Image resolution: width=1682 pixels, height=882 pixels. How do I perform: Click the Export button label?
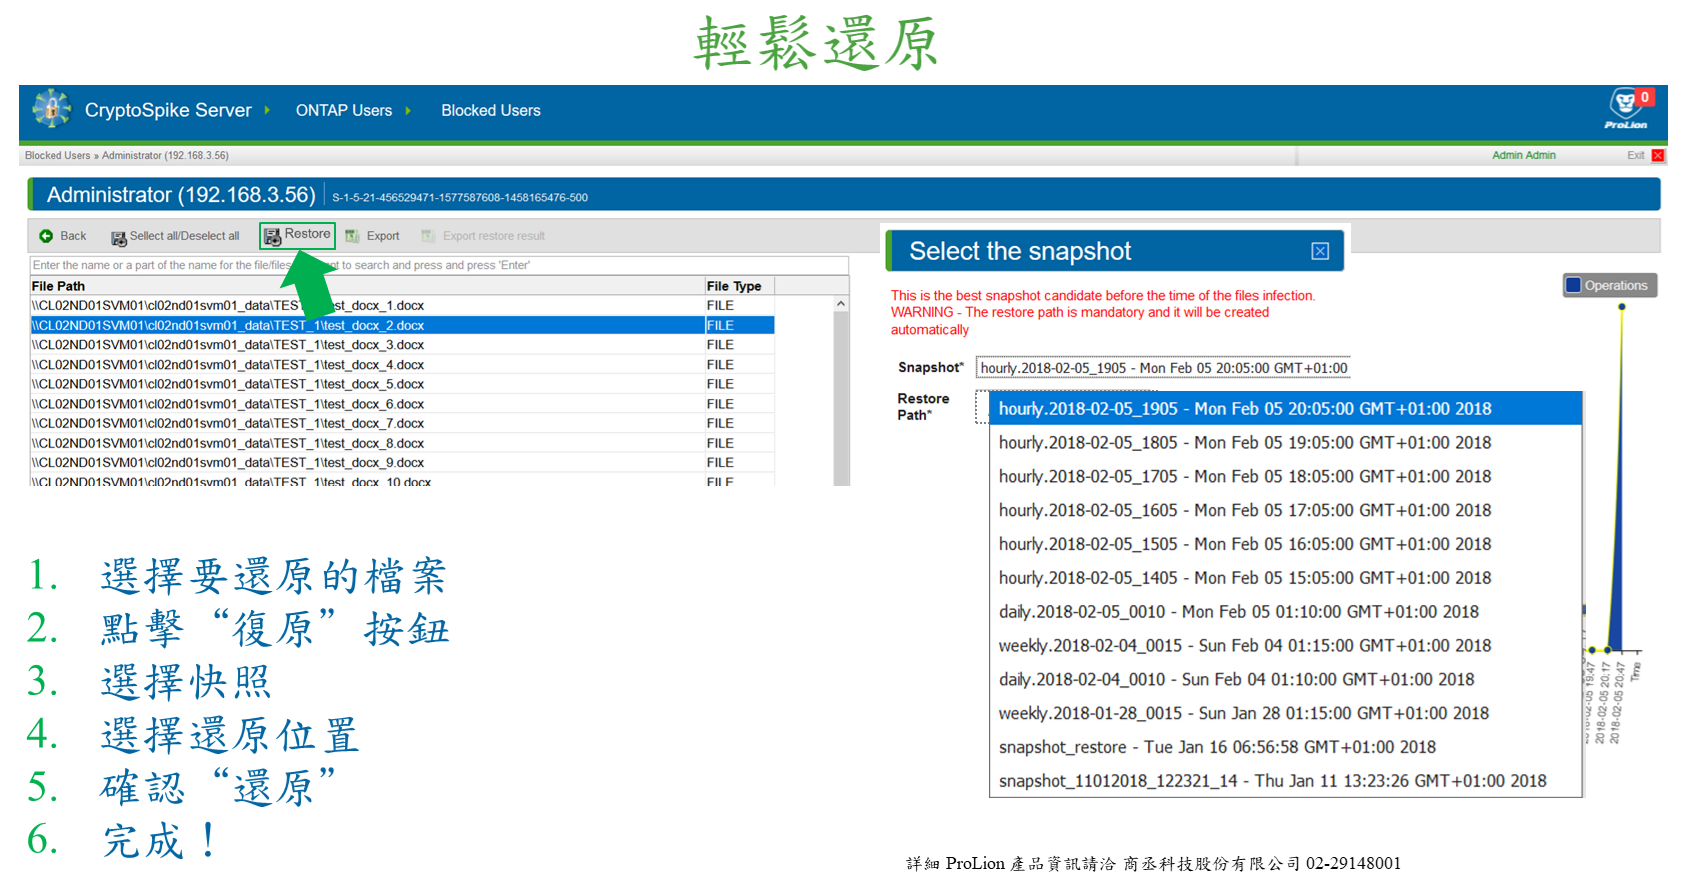(x=383, y=236)
